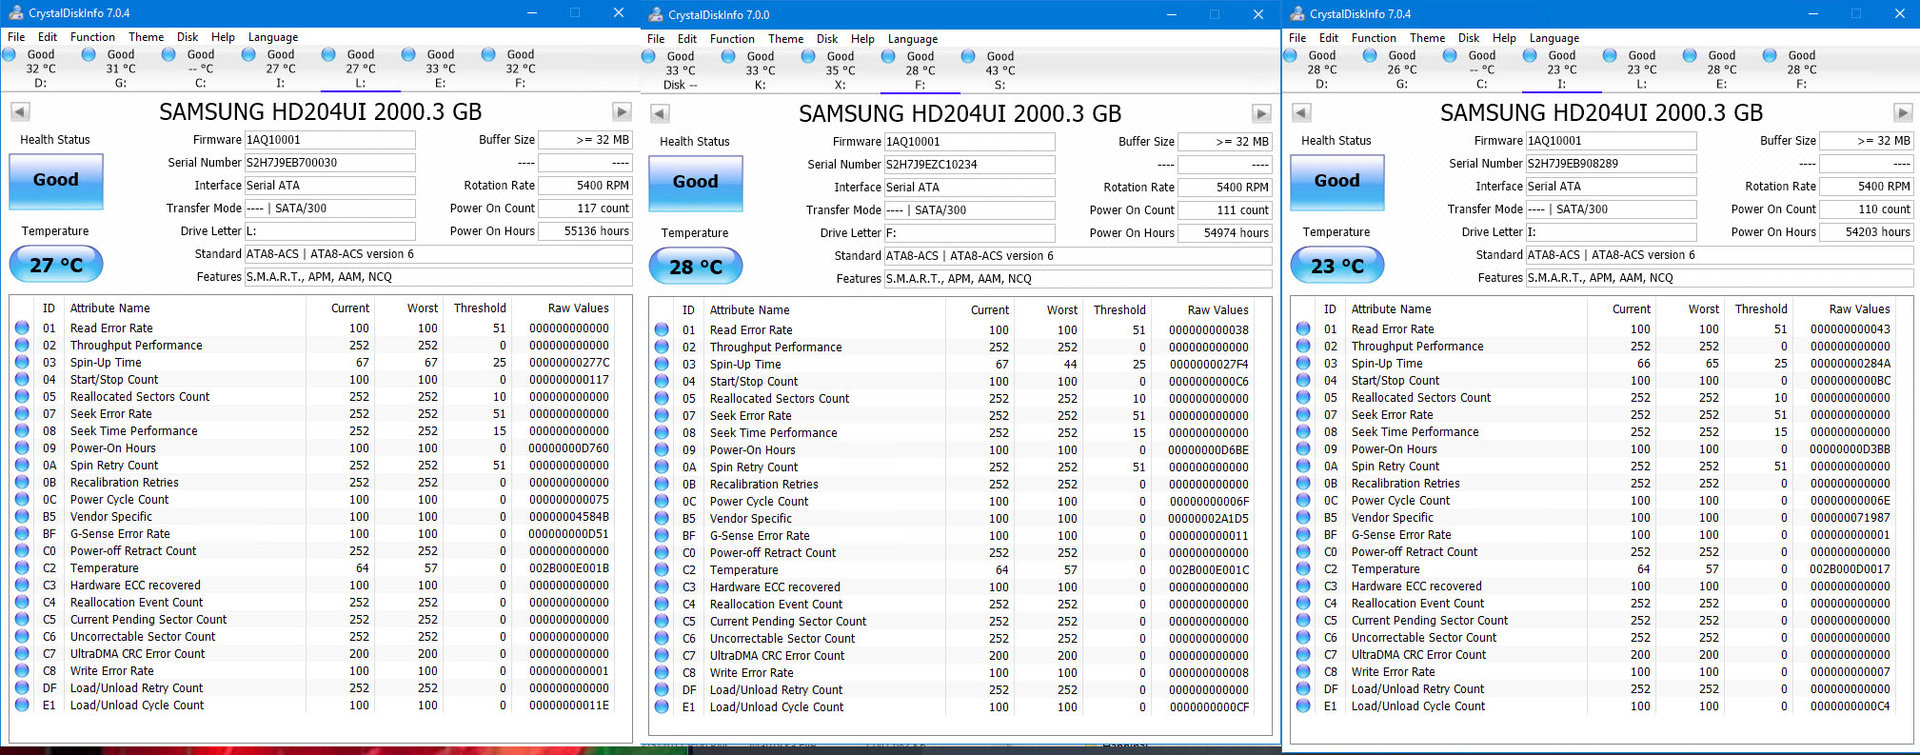Select Reallocated Sectors Count row in right window
This screenshot has height=755, width=1920.
point(1420,398)
